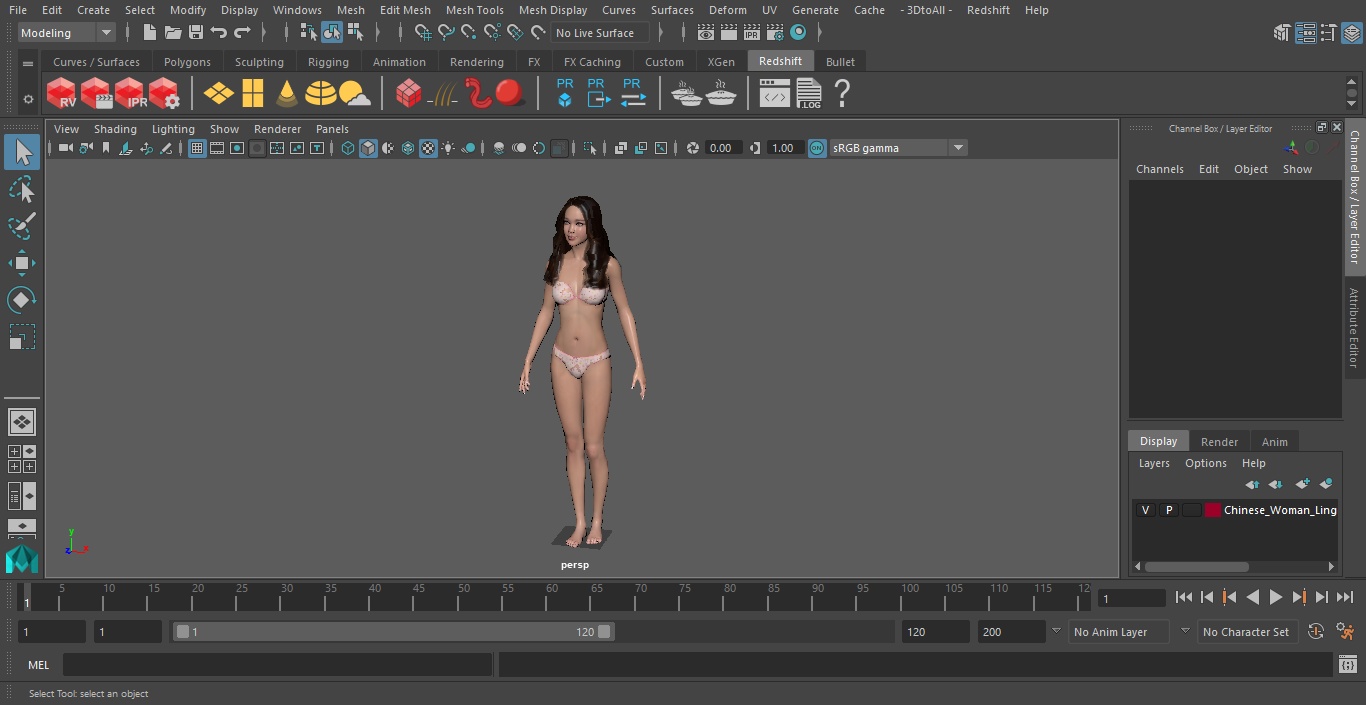The height and width of the screenshot is (705, 1366).
Task: Activate the Select tool arrow in toolbox
Action: [x=21, y=152]
